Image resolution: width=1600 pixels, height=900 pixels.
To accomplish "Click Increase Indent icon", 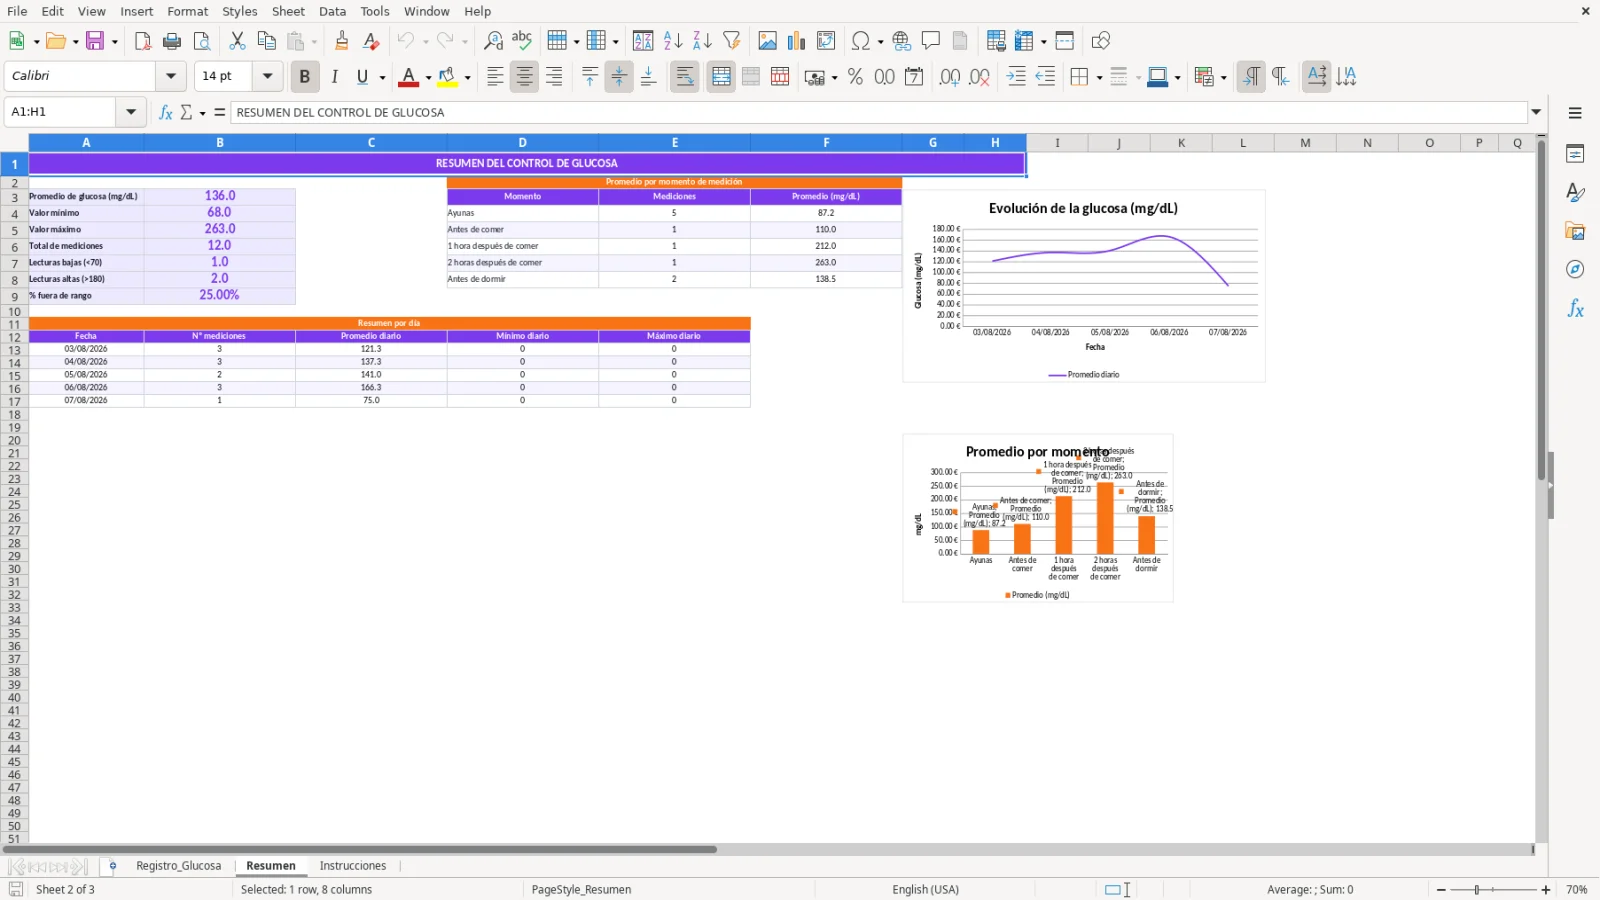I will tap(1016, 77).
